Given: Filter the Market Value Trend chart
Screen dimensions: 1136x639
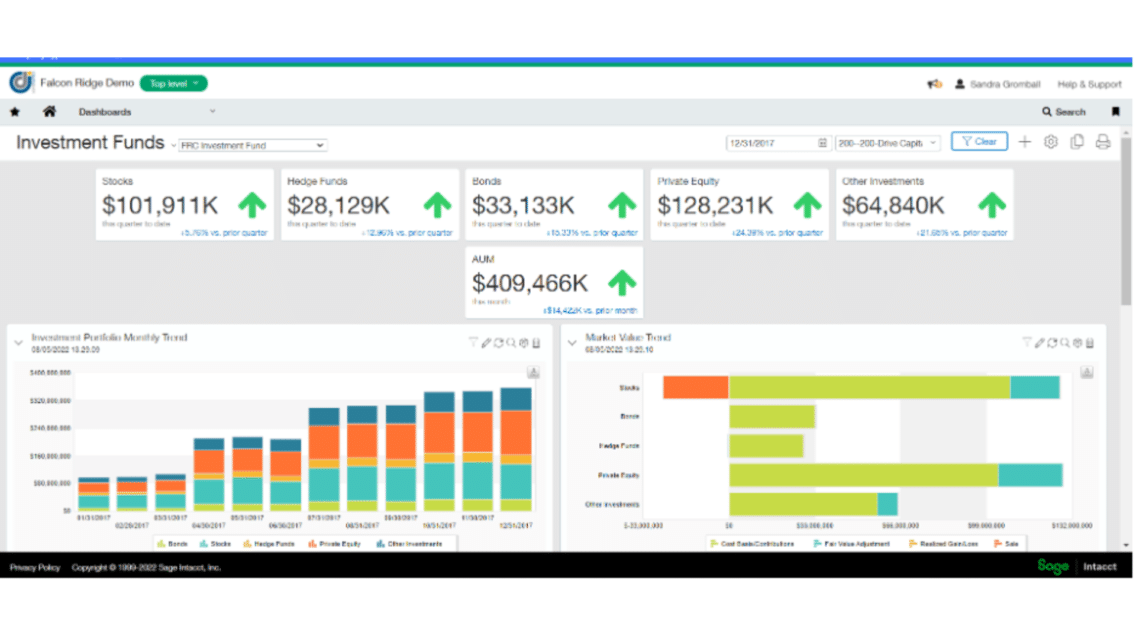Looking at the screenshot, I should point(1027,343).
